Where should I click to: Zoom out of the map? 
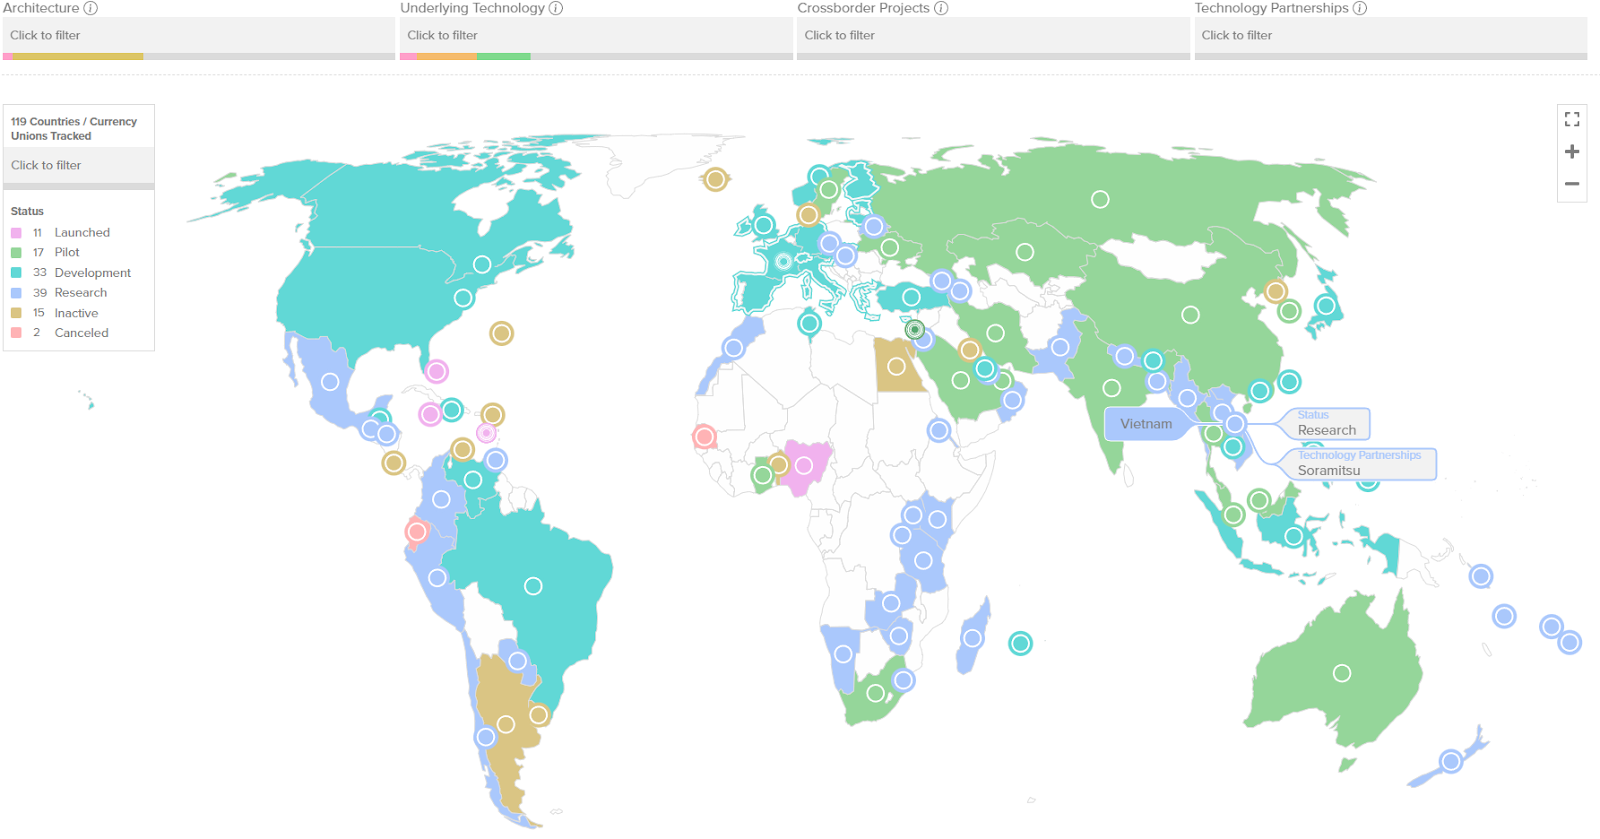(x=1572, y=184)
